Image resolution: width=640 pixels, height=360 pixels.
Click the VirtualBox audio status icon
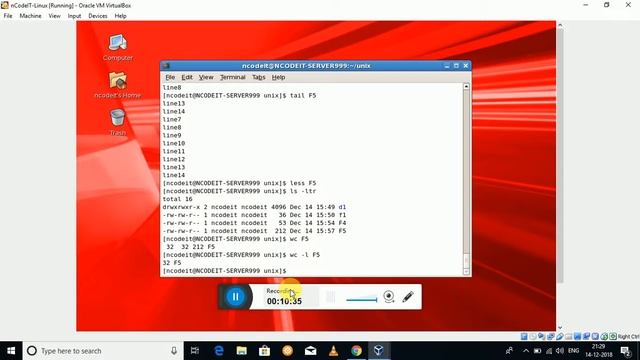click(x=542, y=336)
